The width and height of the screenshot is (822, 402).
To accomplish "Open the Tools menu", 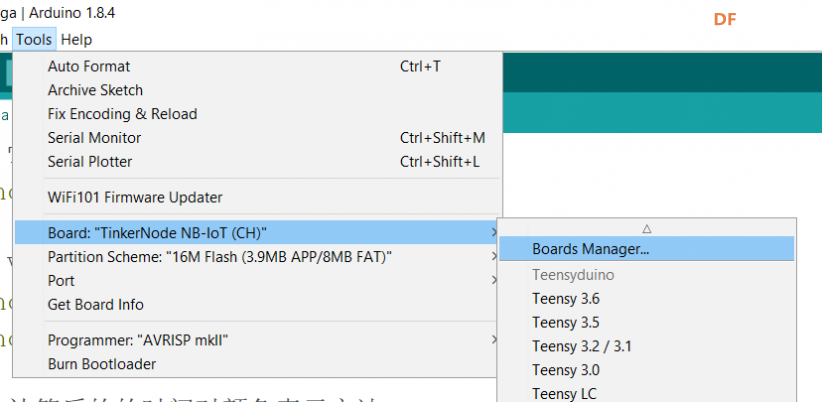I will [34, 40].
